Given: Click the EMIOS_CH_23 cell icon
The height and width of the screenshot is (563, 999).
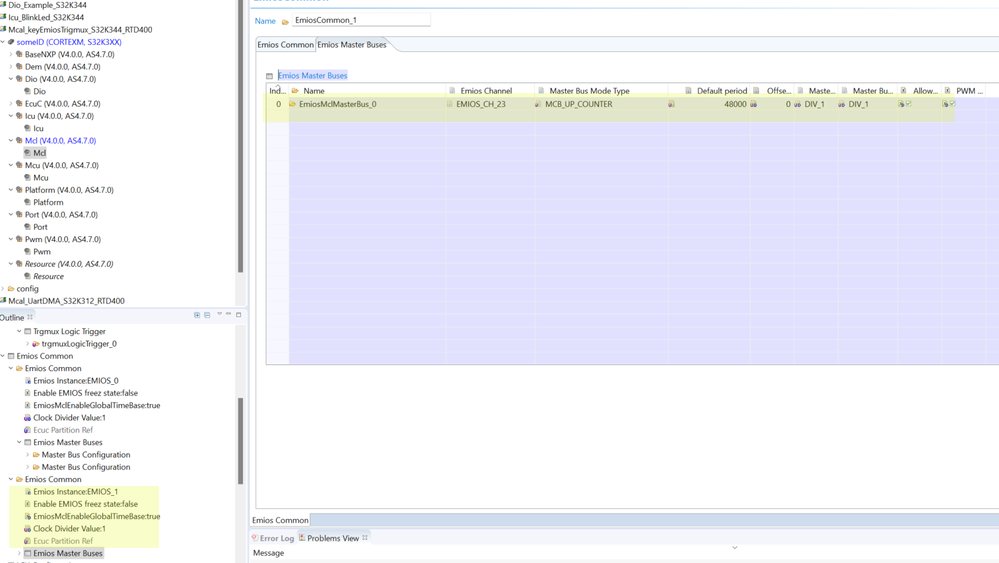Looking at the screenshot, I should (450, 104).
